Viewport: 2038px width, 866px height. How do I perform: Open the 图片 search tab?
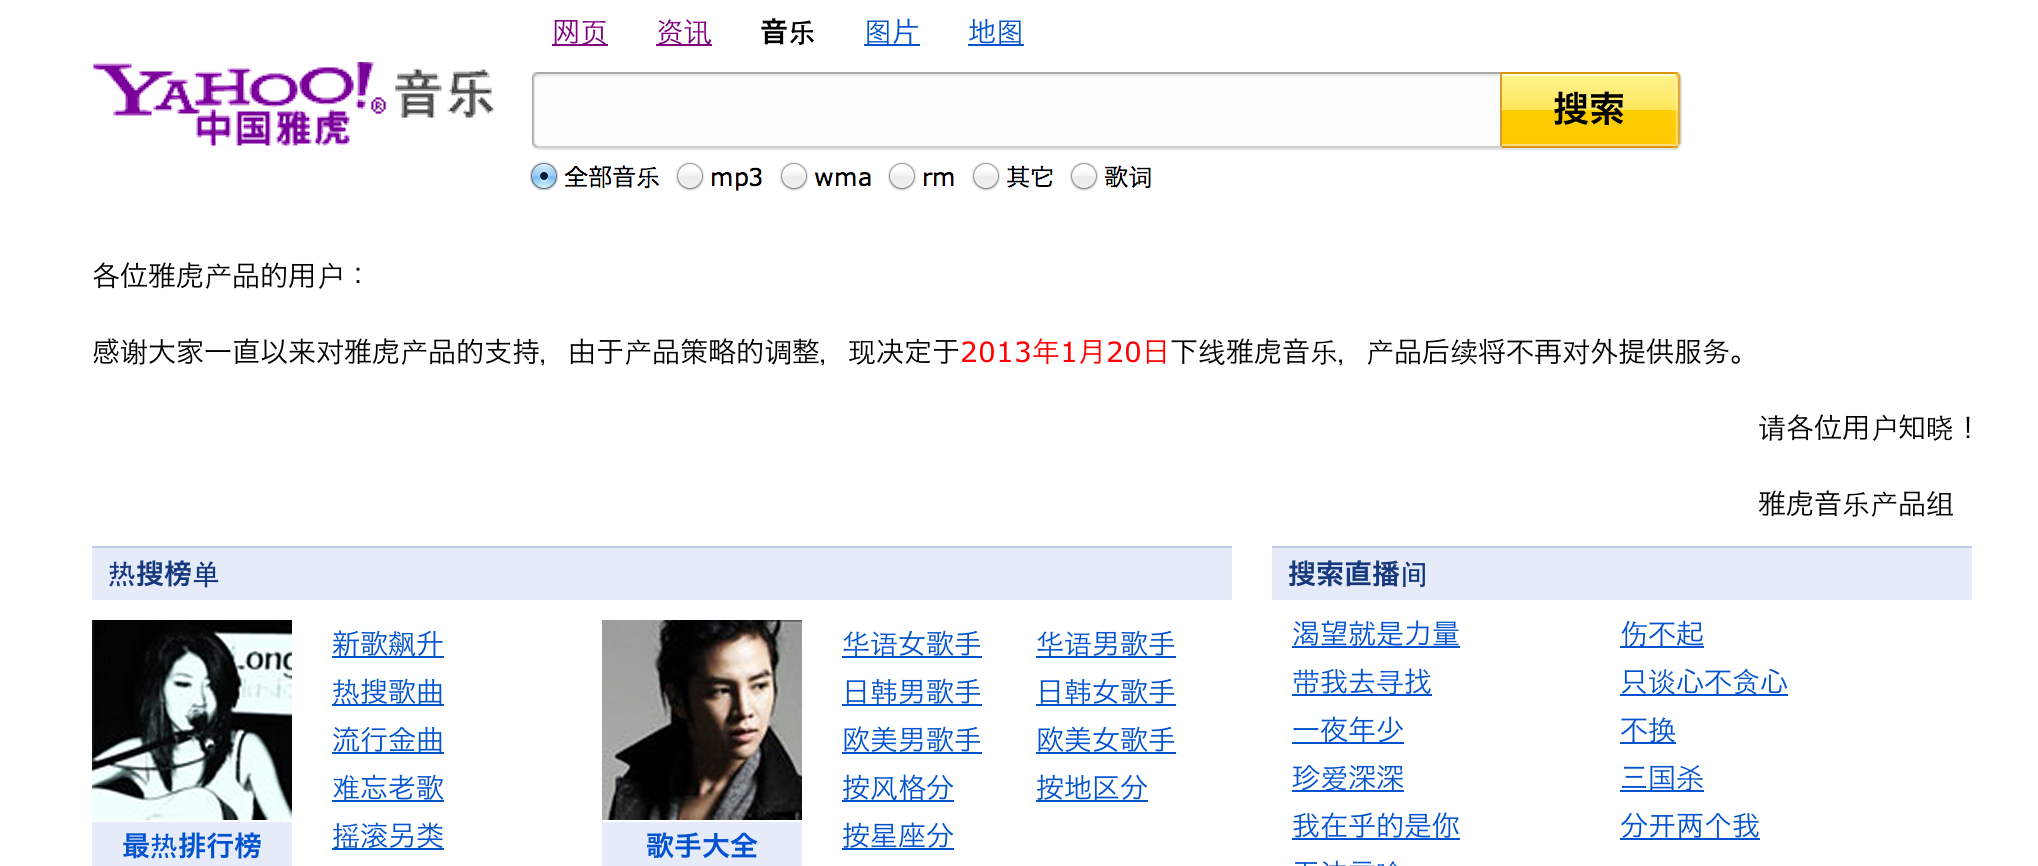point(892,32)
